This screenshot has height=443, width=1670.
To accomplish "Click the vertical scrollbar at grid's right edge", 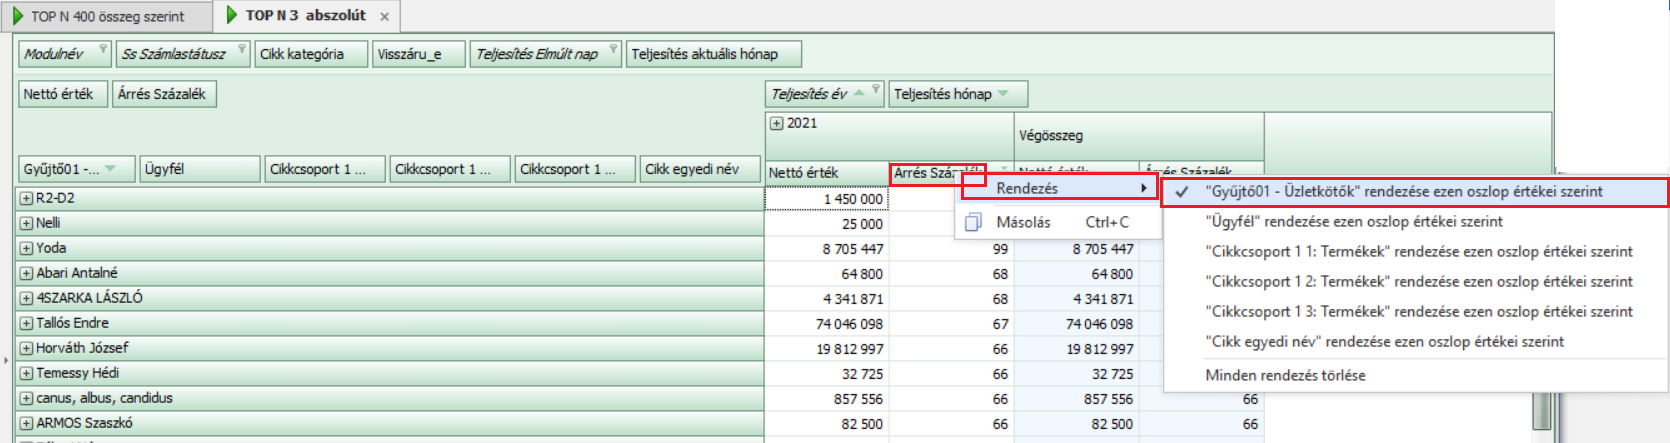I will (1541, 410).
